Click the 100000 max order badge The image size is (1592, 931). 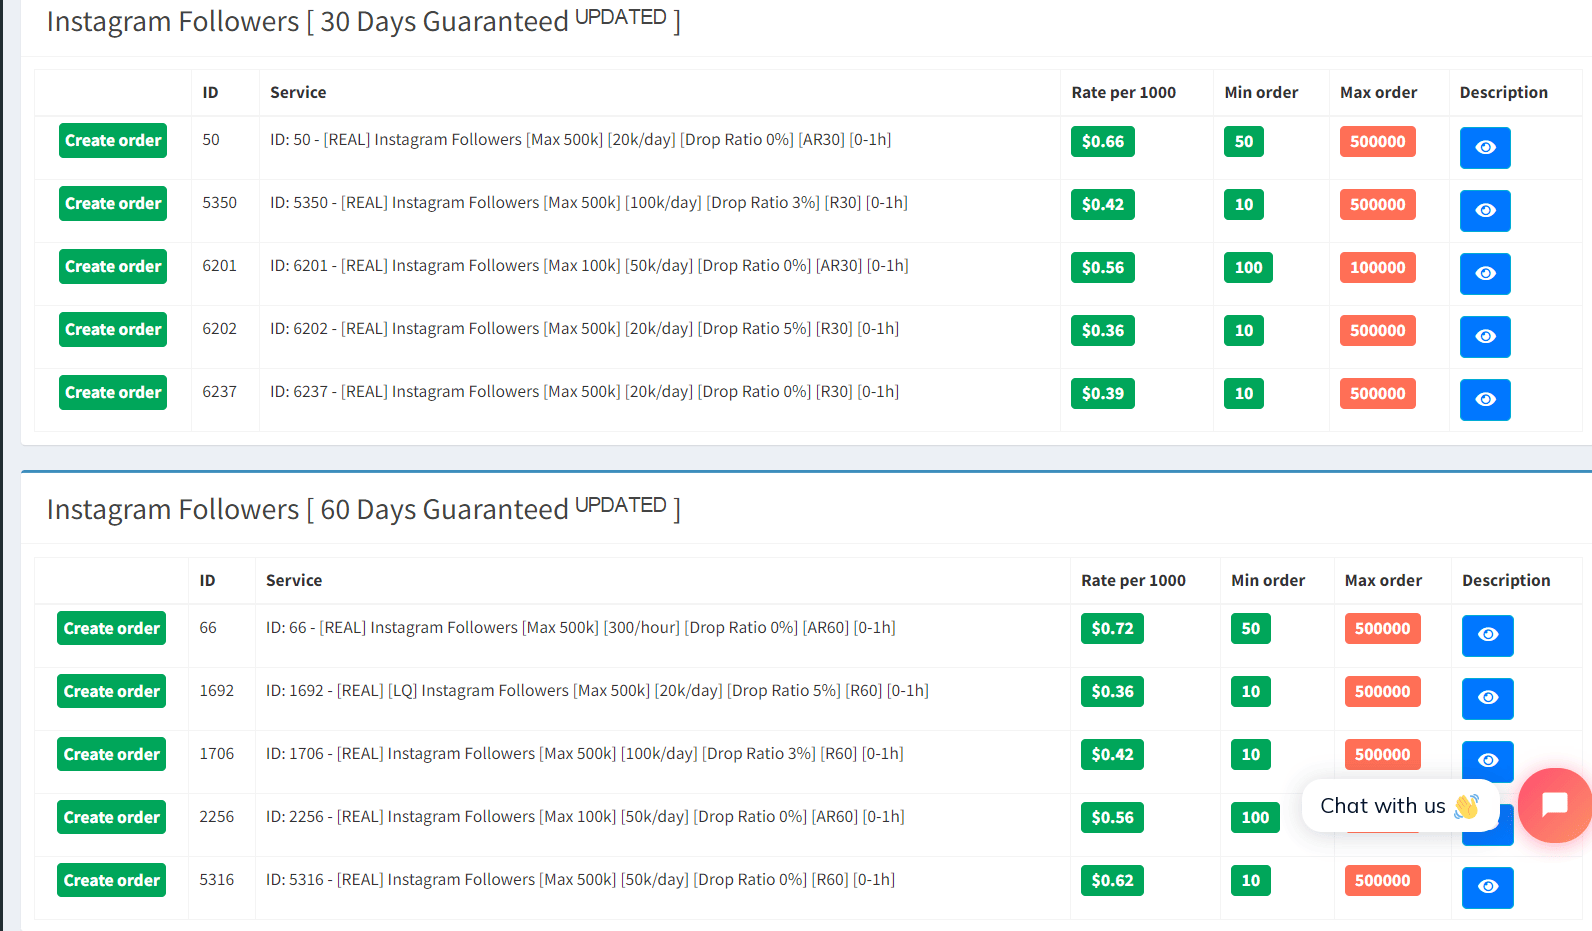[1377, 268]
